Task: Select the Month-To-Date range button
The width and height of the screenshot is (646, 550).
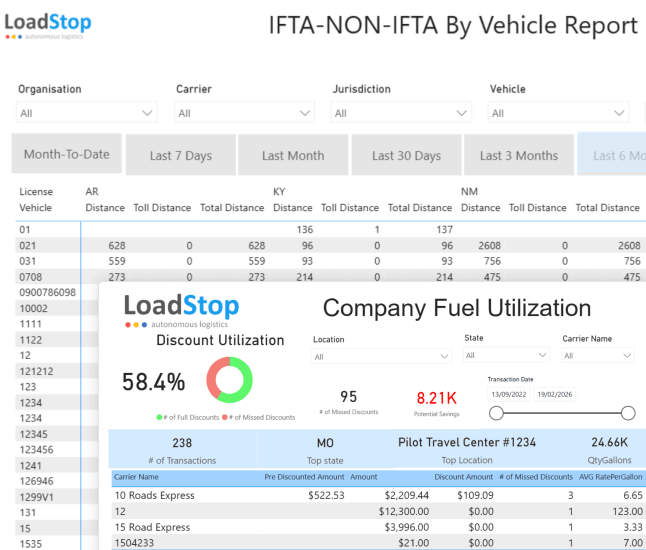Action: (67, 154)
